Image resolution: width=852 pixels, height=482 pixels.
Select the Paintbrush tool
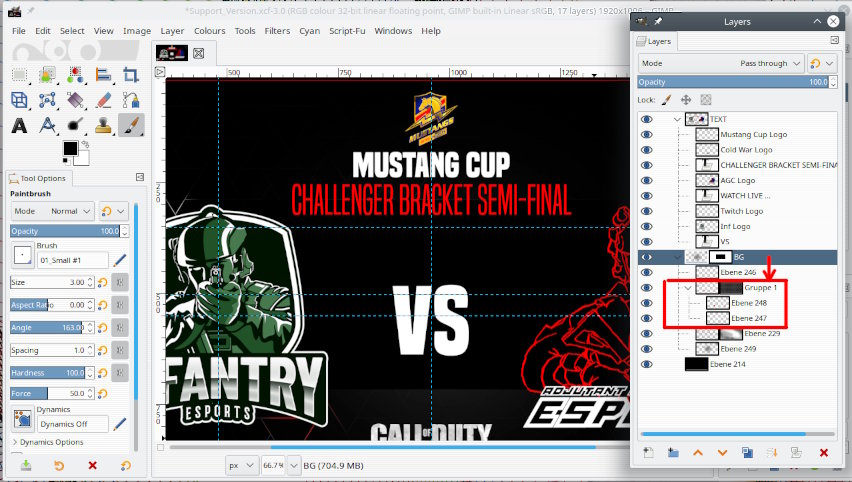tap(130, 126)
